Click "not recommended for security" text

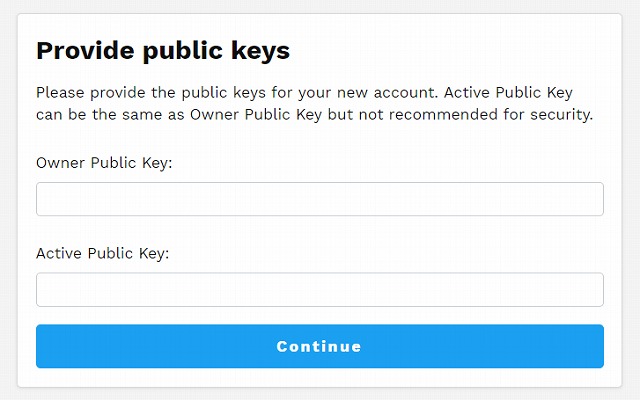pyautogui.click(x=476, y=115)
